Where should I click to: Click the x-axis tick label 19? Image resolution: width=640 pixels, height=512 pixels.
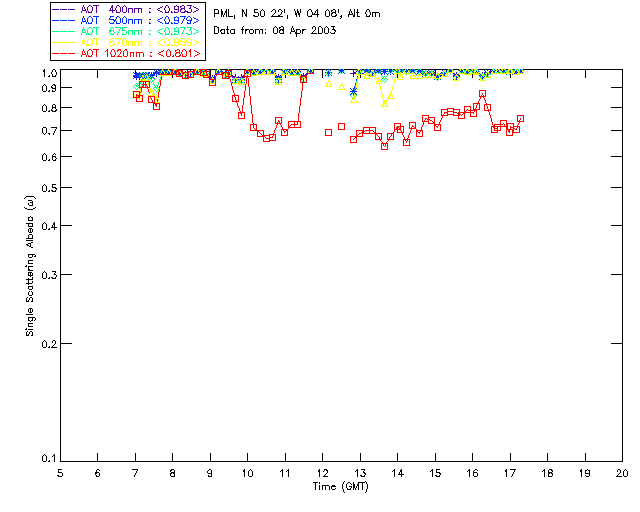[585, 473]
